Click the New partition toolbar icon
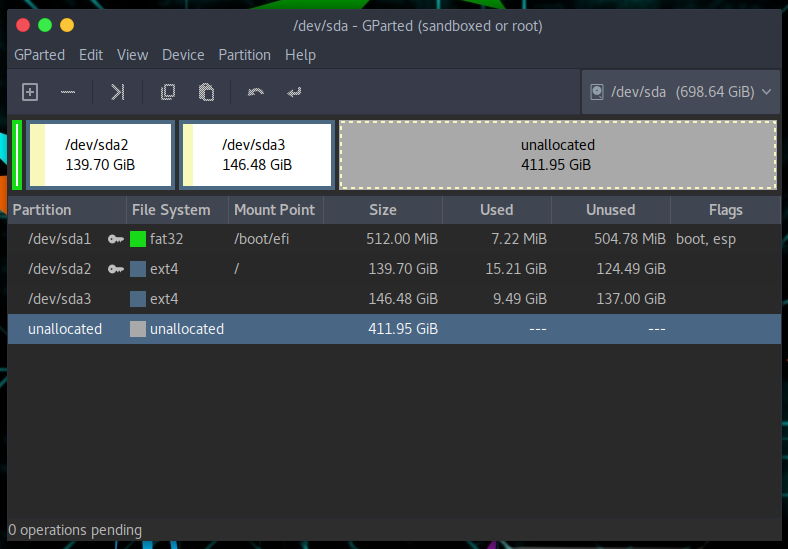The width and height of the screenshot is (788, 549). pyautogui.click(x=30, y=92)
